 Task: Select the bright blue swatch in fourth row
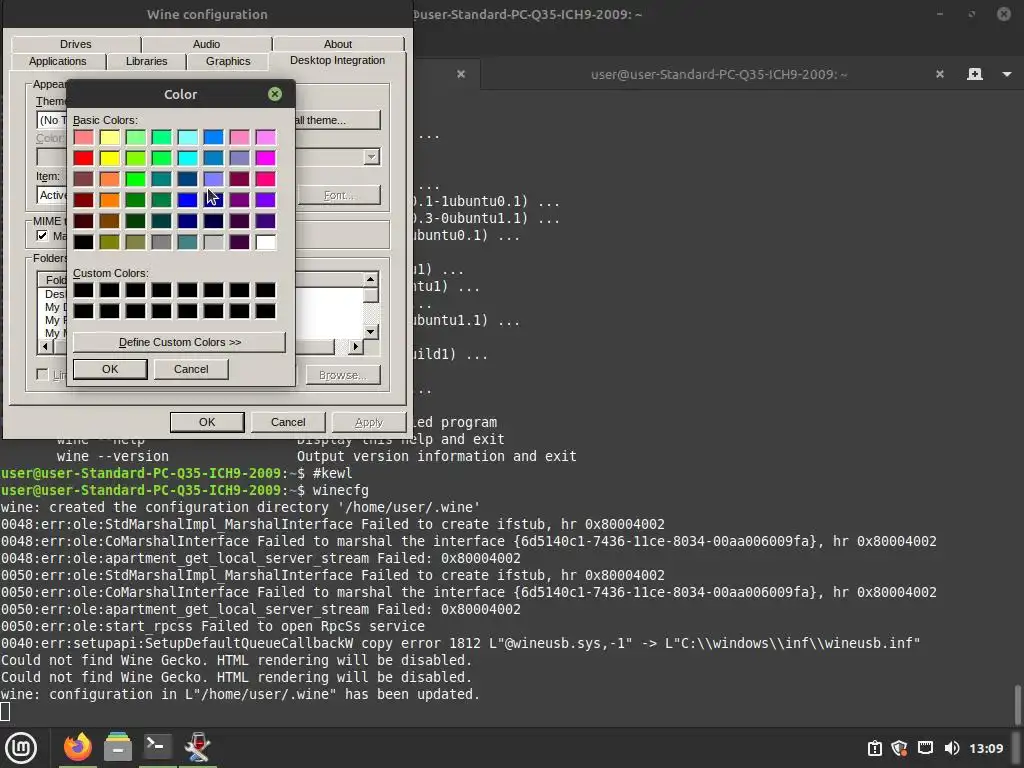187,200
